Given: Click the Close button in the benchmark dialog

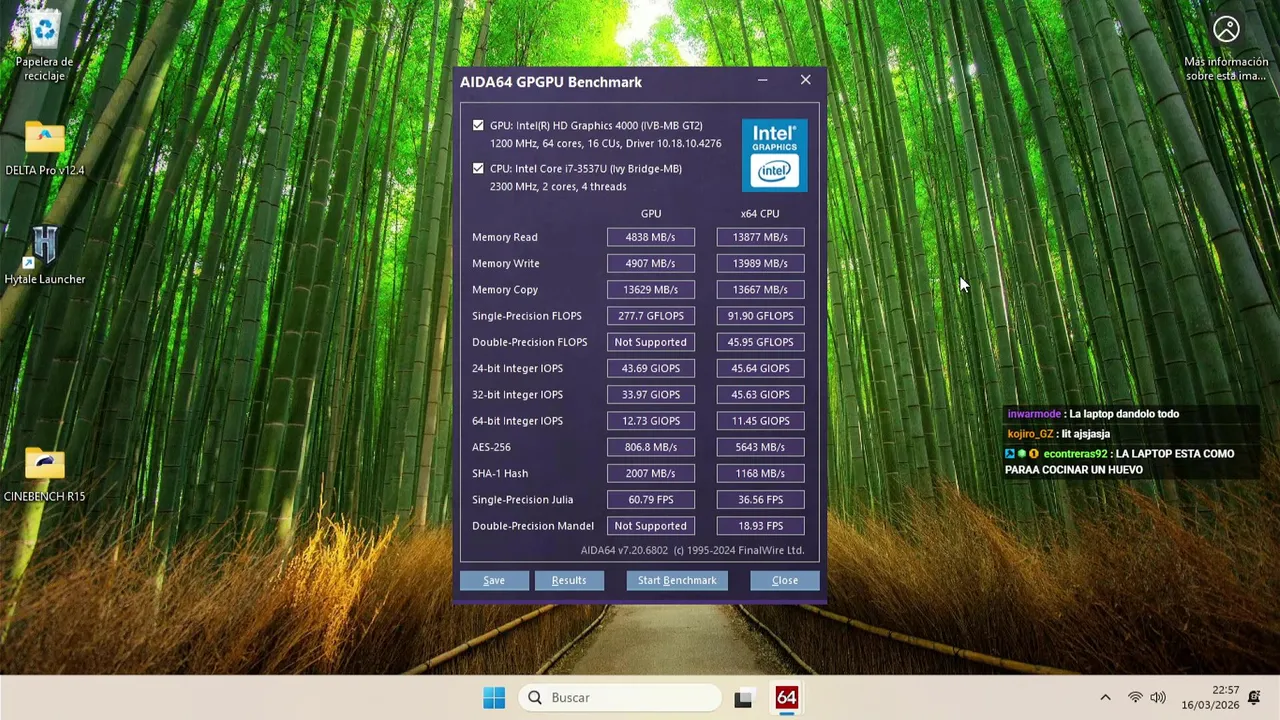Looking at the screenshot, I should tap(785, 580).
